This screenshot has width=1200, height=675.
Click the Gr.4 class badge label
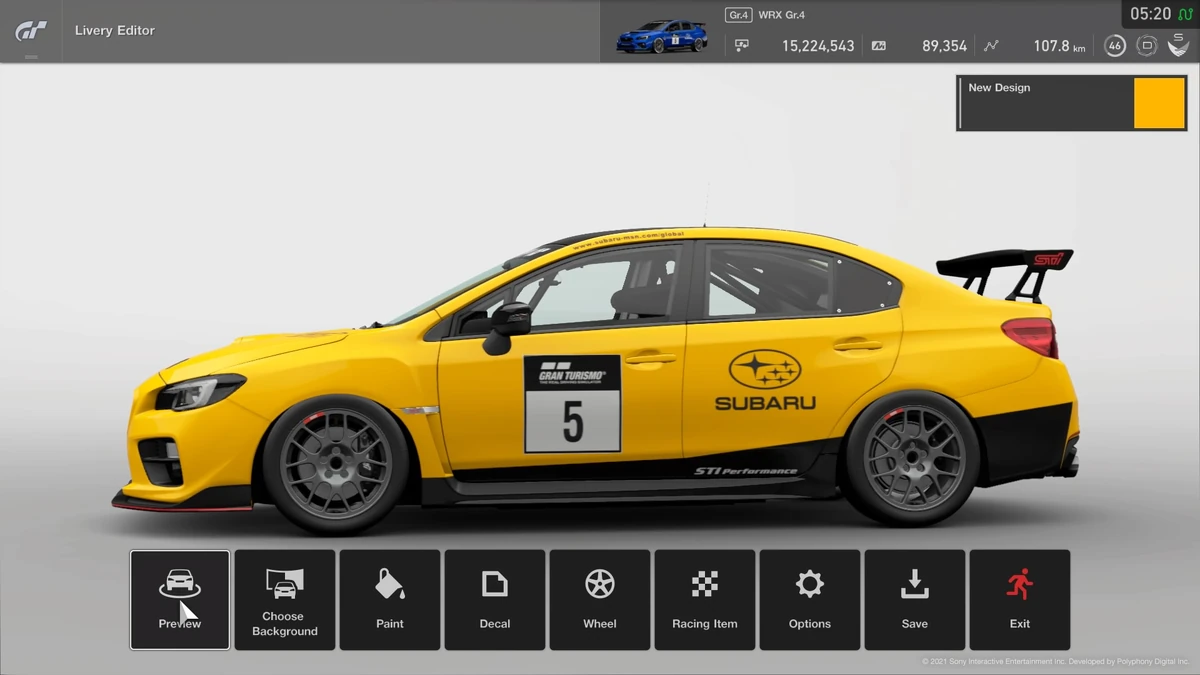click(x=737, y=14)
